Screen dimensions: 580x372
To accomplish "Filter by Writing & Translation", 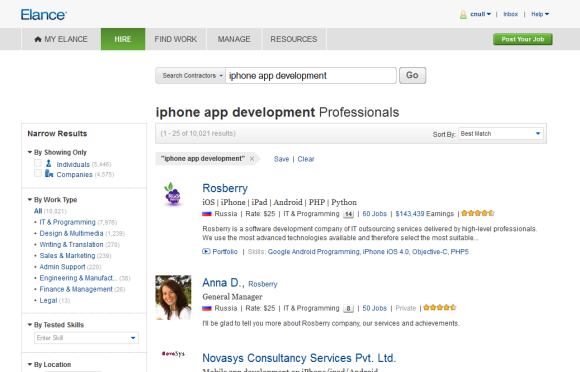I will click(71, 244).
